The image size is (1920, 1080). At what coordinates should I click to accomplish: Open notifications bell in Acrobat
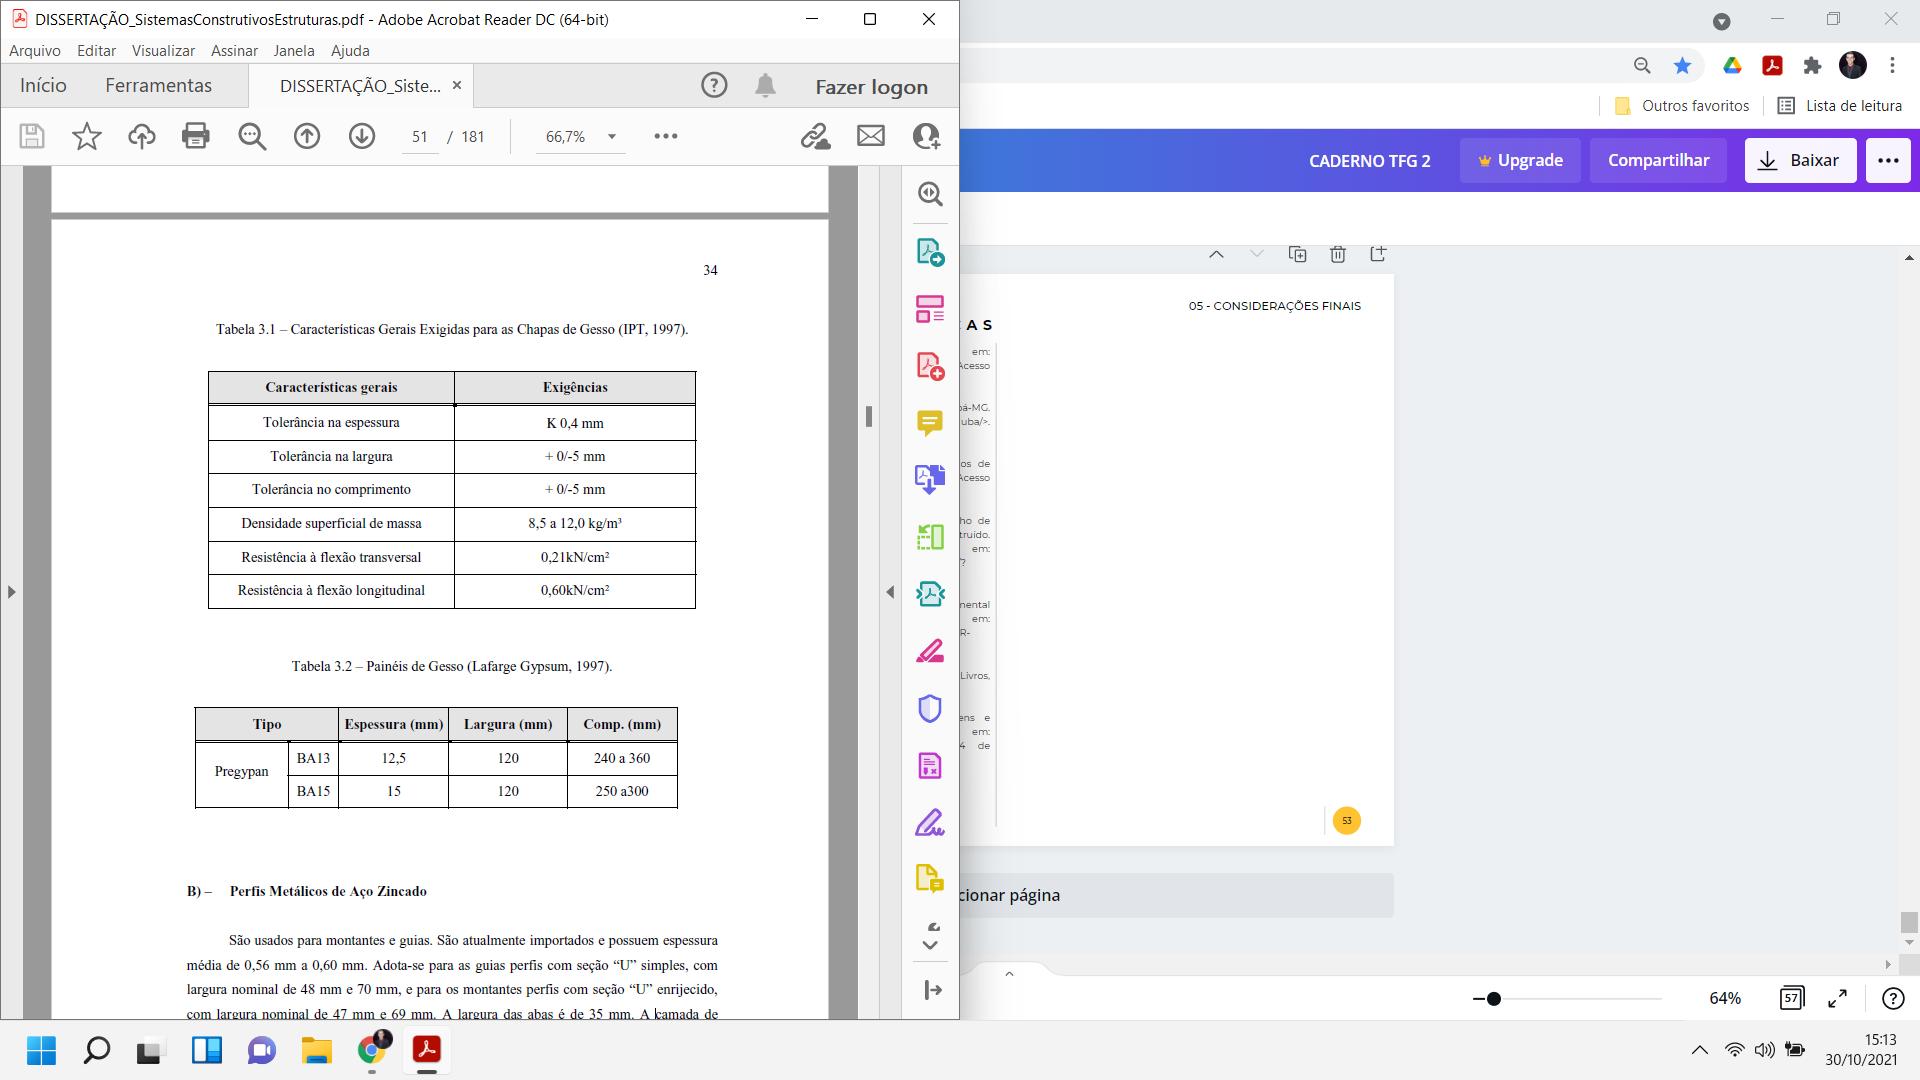pyautogui.click(x=765, y=86)
